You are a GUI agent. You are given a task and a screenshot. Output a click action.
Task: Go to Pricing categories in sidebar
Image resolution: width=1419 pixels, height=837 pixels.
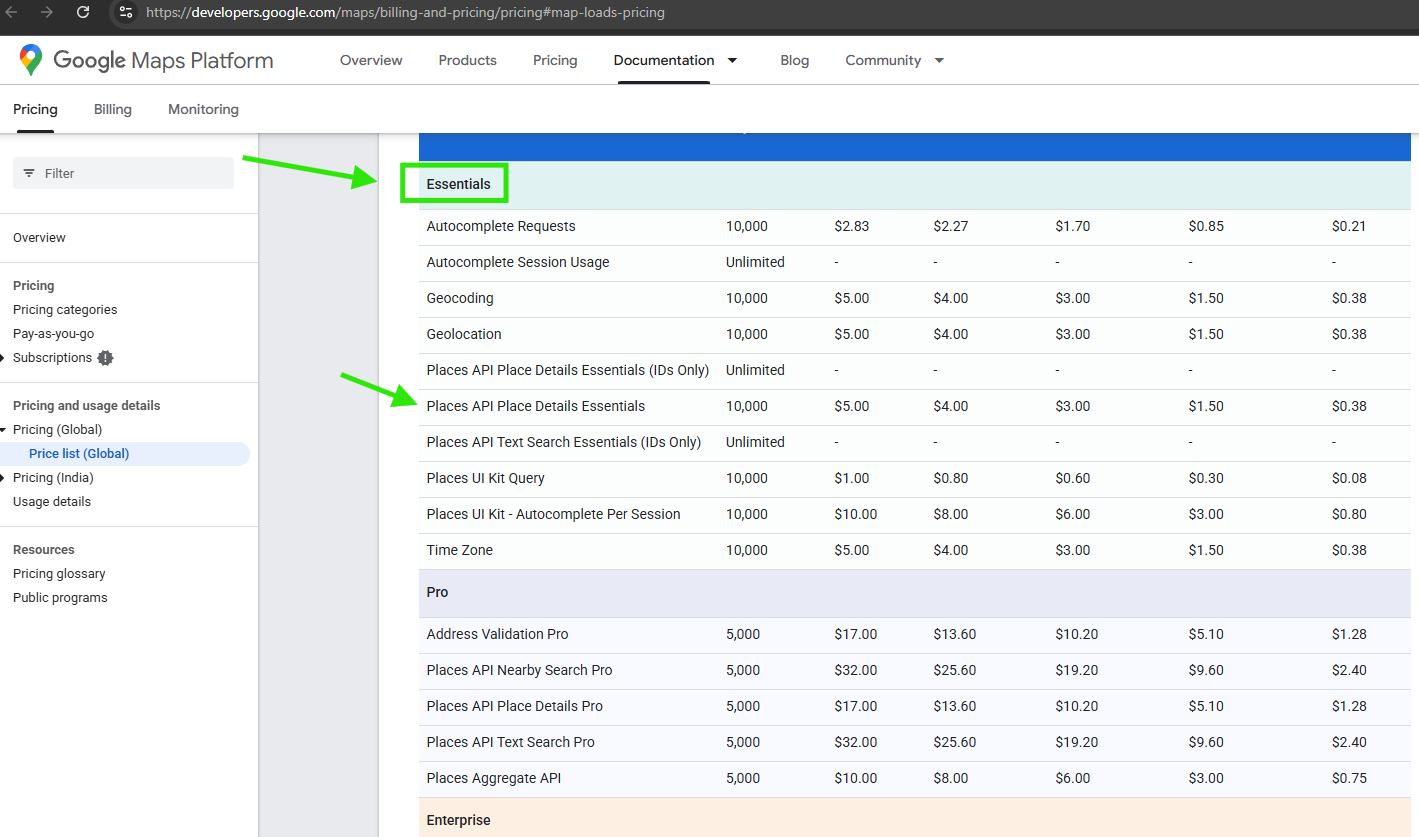[x=65, y=310]
